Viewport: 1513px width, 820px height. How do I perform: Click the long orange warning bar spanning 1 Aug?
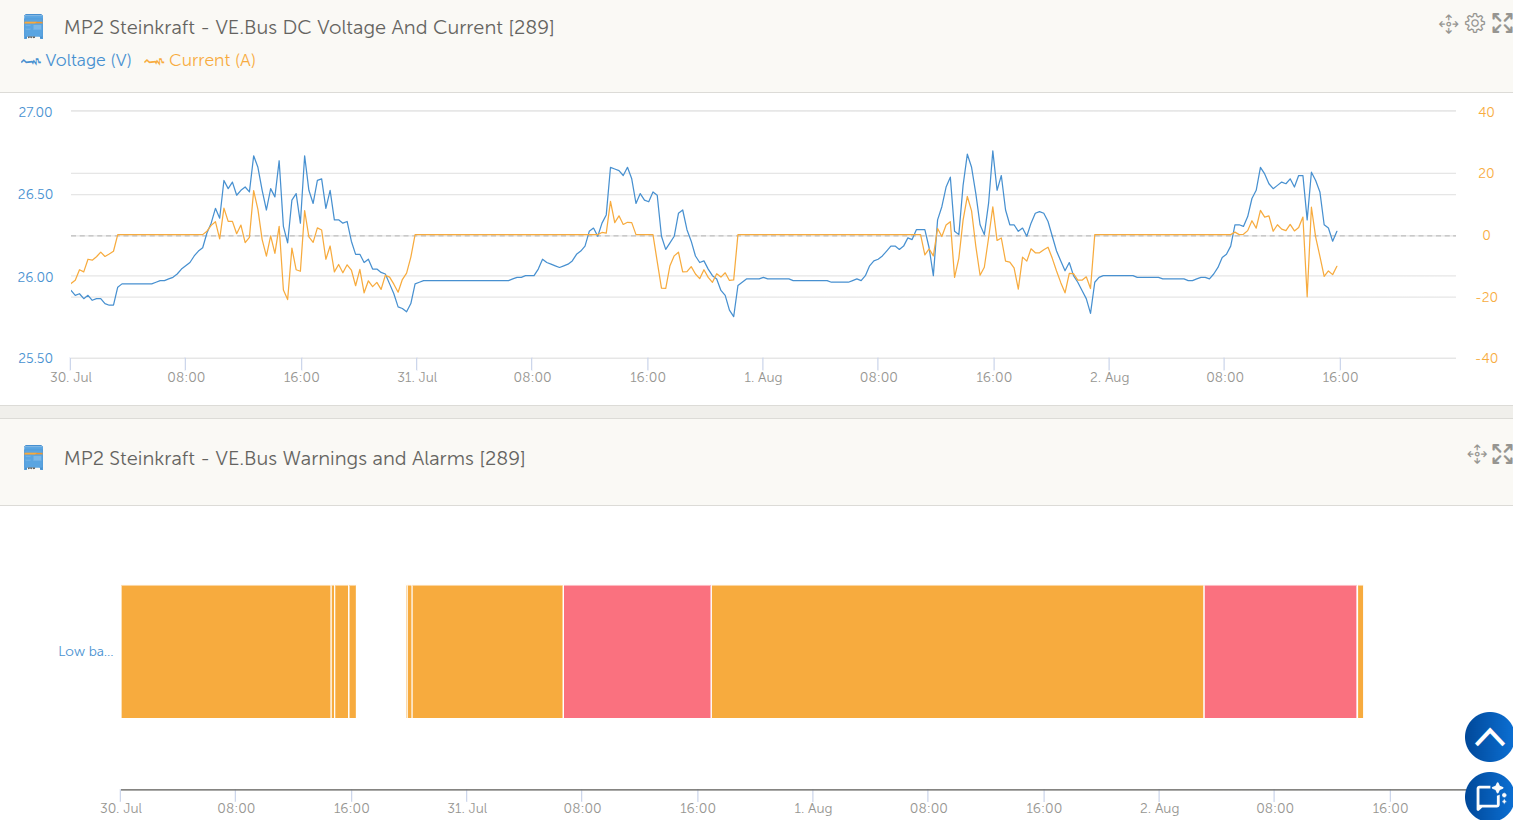tap(956, 651)
